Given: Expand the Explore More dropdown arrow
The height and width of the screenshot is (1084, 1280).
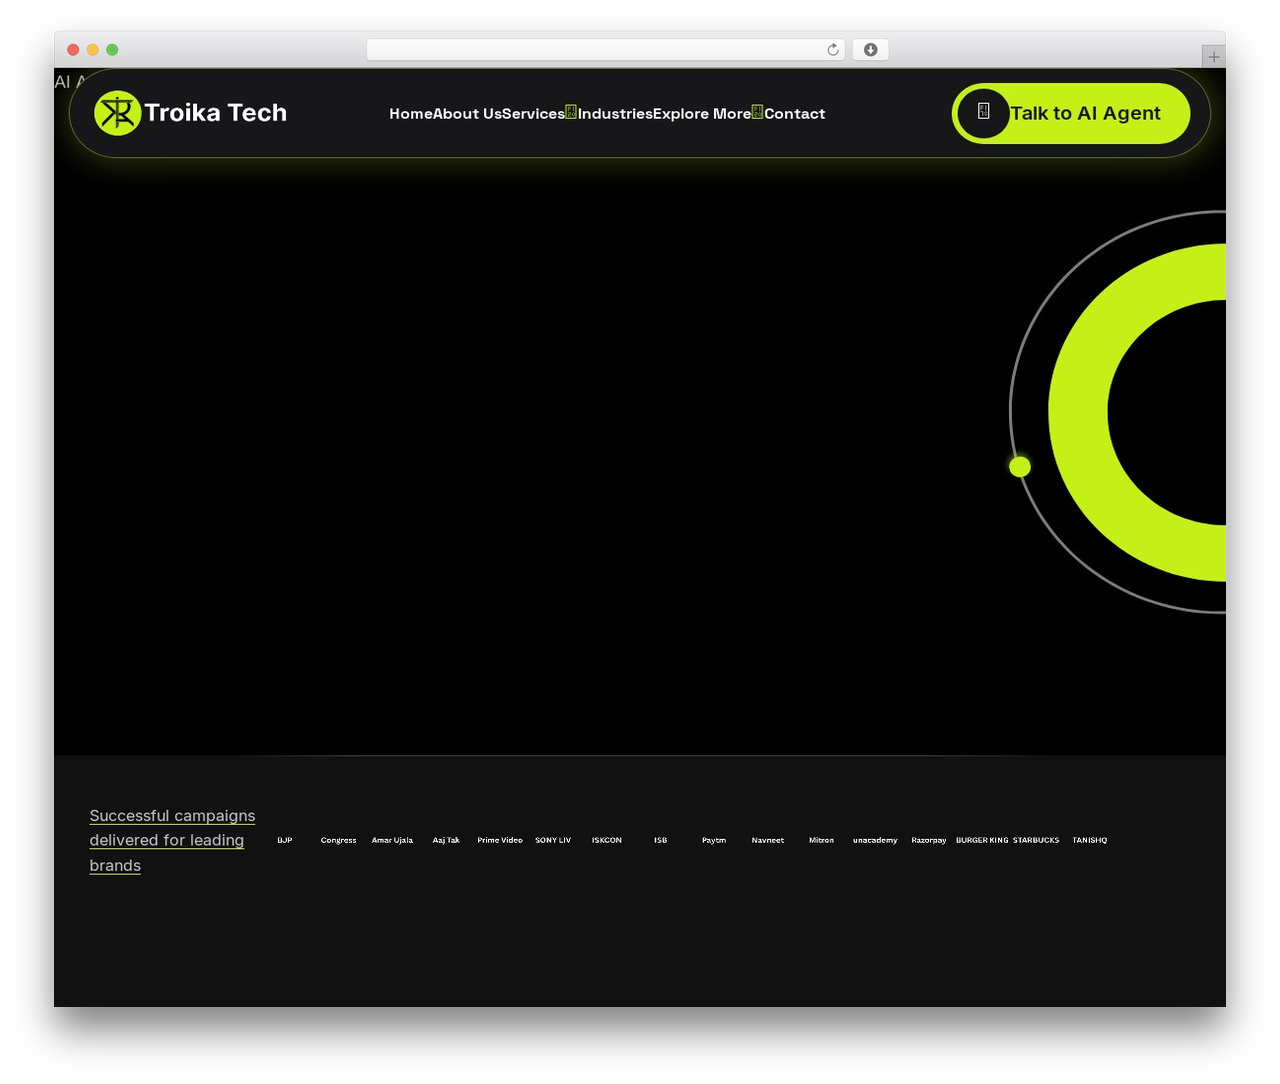Looking at the screenshot, I should (757, 112).
